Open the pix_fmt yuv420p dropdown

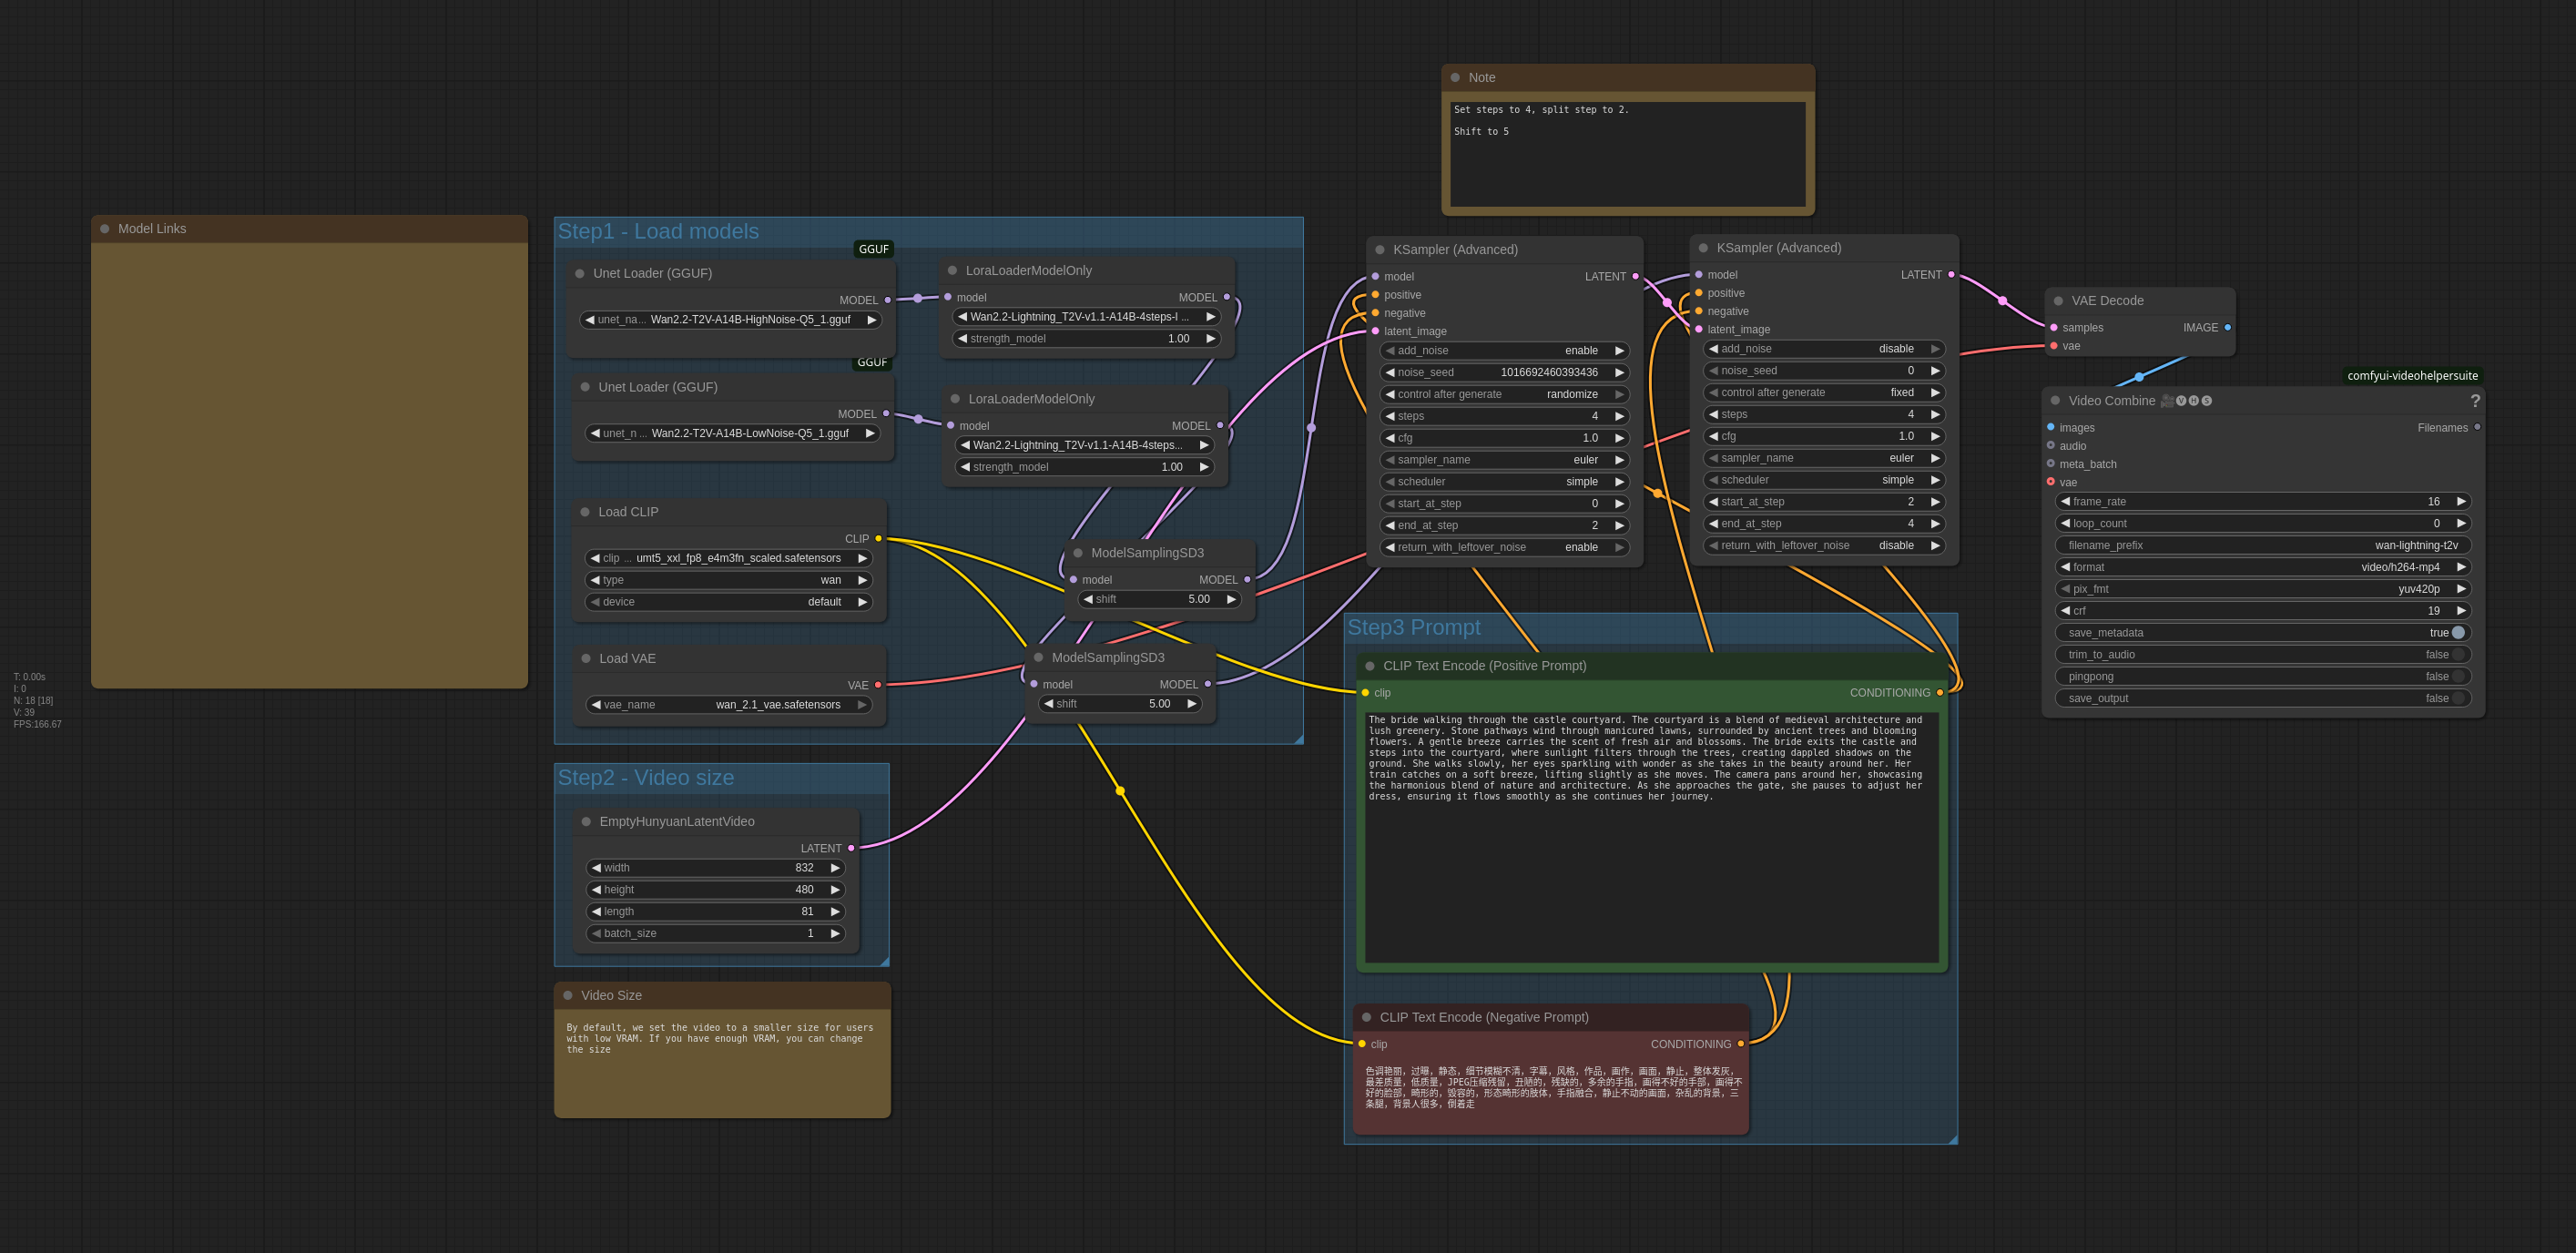(x=2262, y=589)
